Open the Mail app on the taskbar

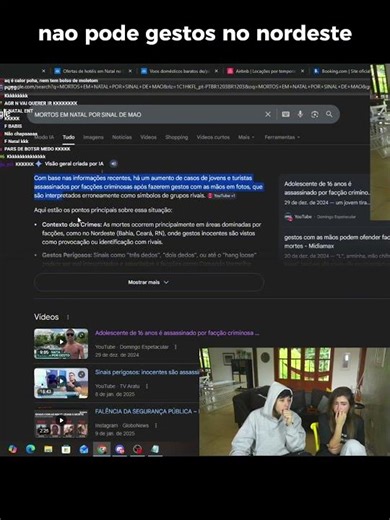click(84, 450)
